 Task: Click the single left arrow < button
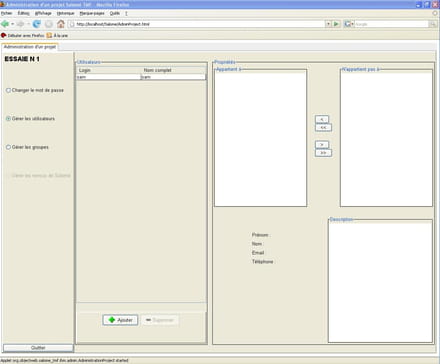(x=322, y=119)
